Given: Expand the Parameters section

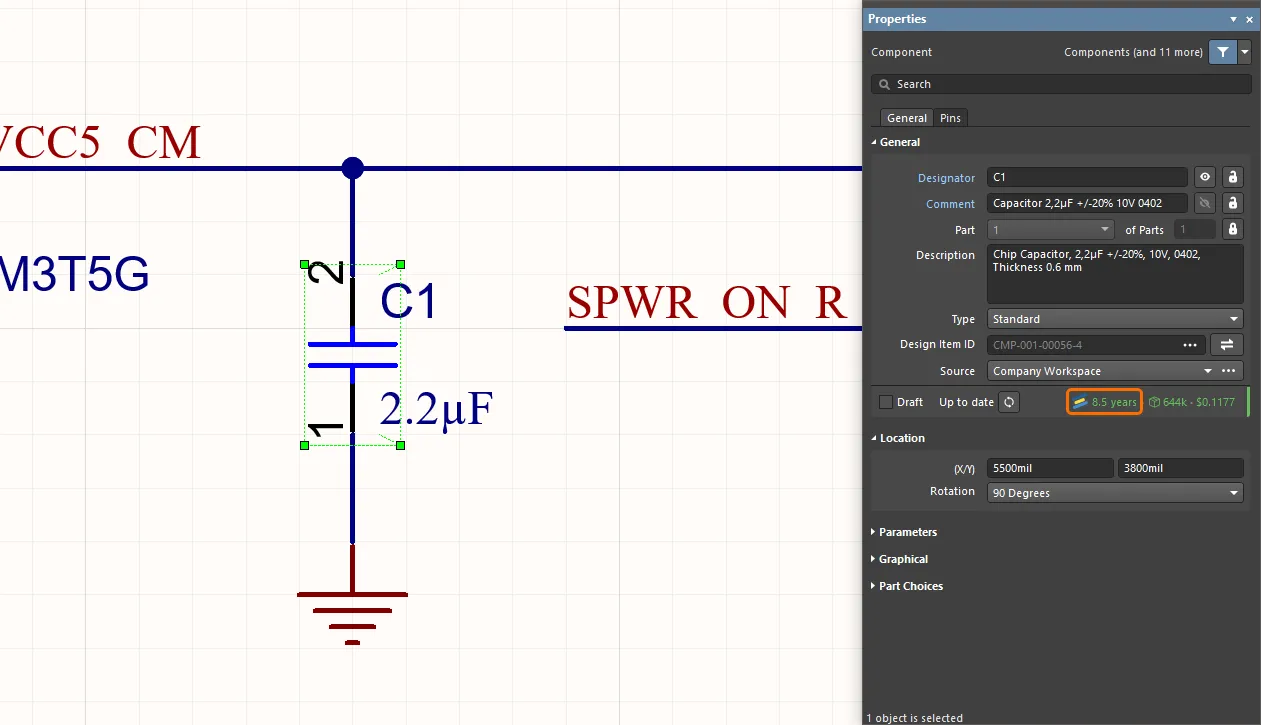Looking at the screenshot, I should click(907, 532).
